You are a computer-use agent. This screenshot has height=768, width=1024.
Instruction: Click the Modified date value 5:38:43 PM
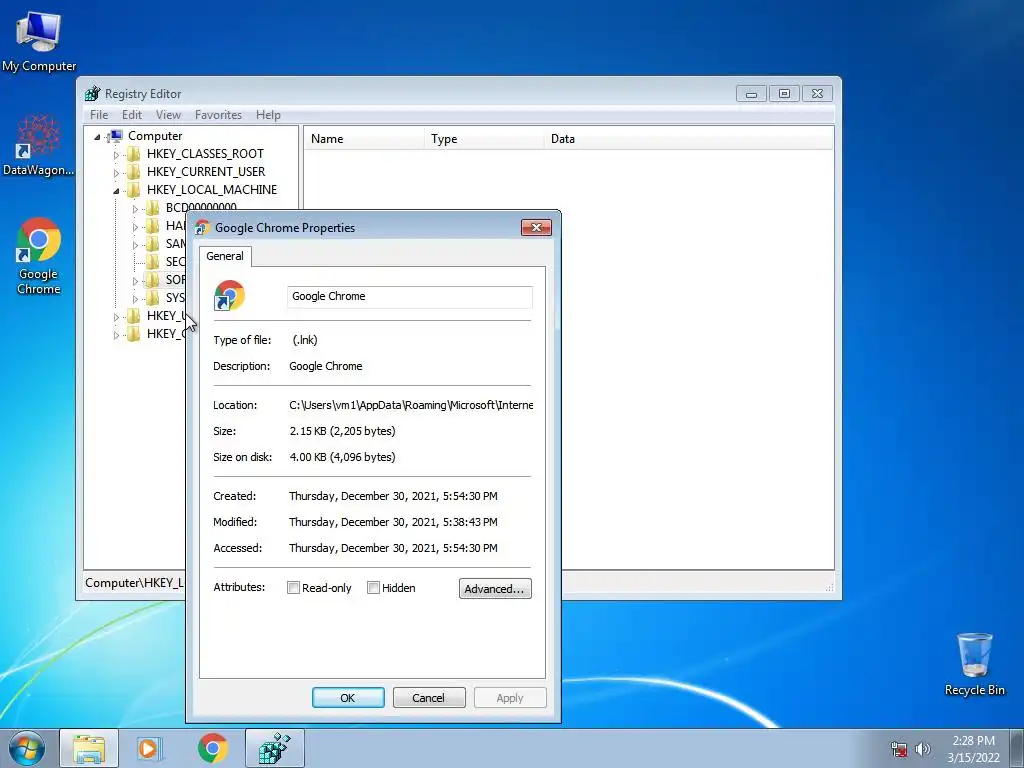click(x=393, y=522)
